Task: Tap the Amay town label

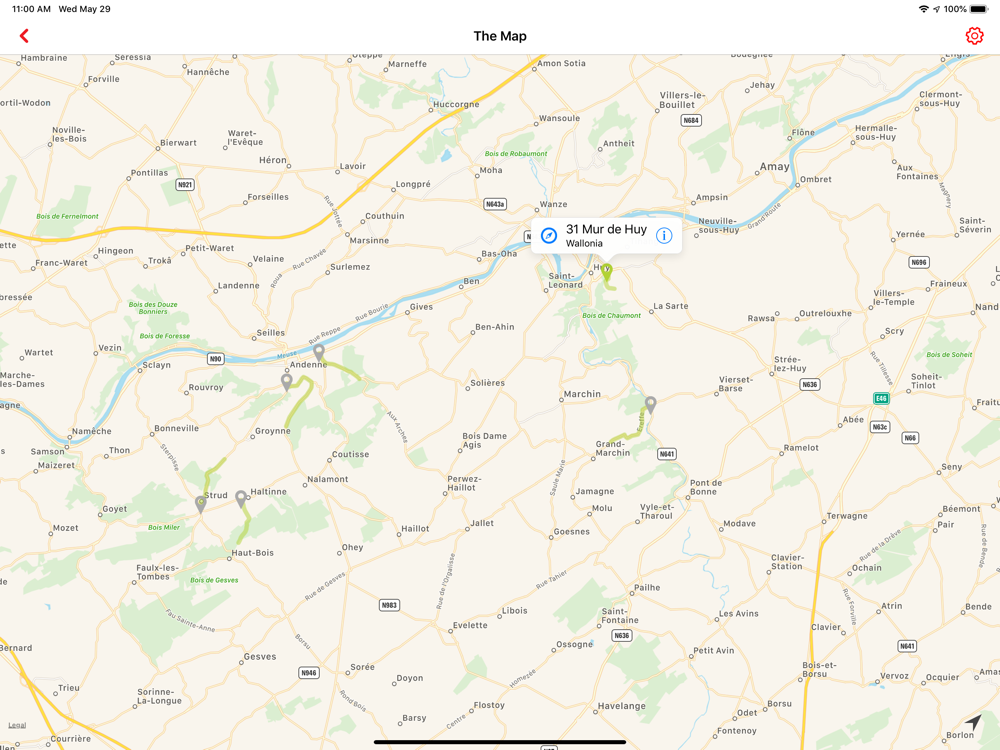Action: 774,166
